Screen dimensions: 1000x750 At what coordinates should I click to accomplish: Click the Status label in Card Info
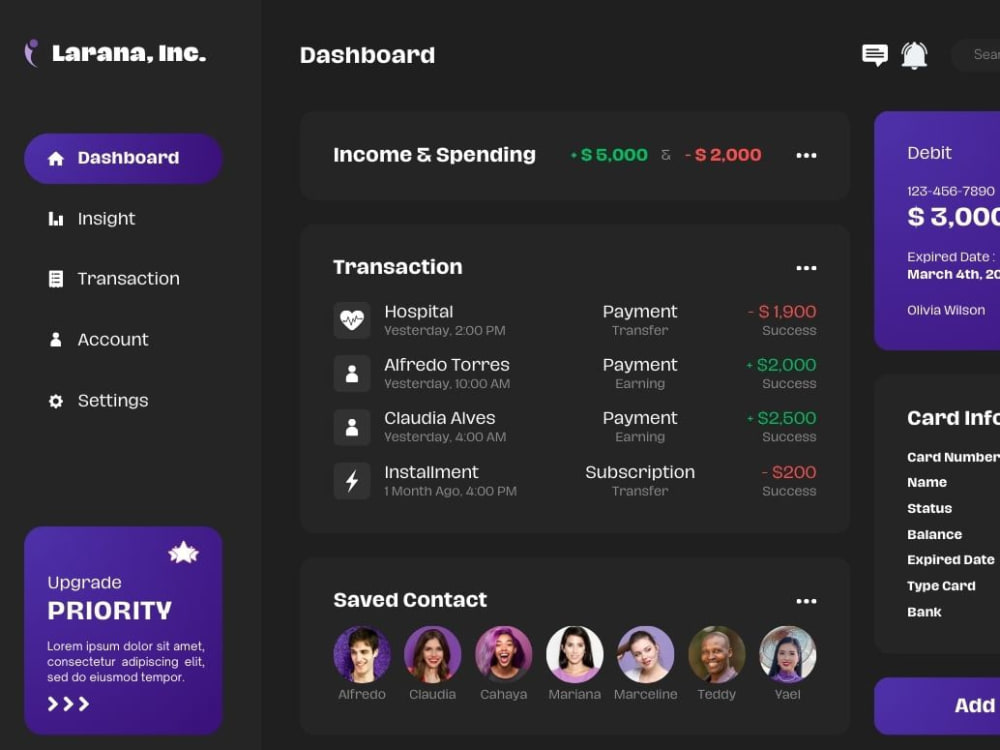click(x=929, y=508)
